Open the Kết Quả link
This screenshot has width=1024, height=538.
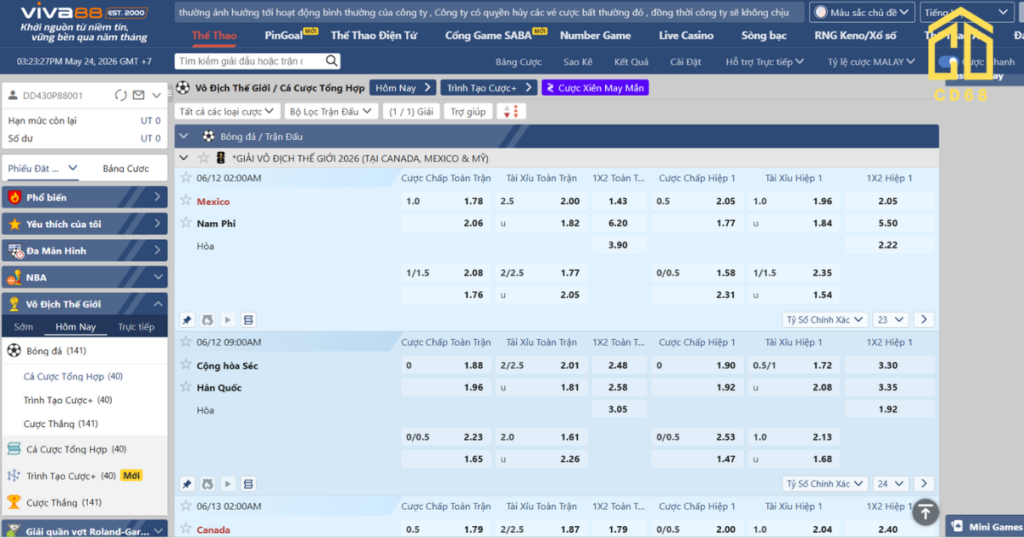(x=631, y=61)
